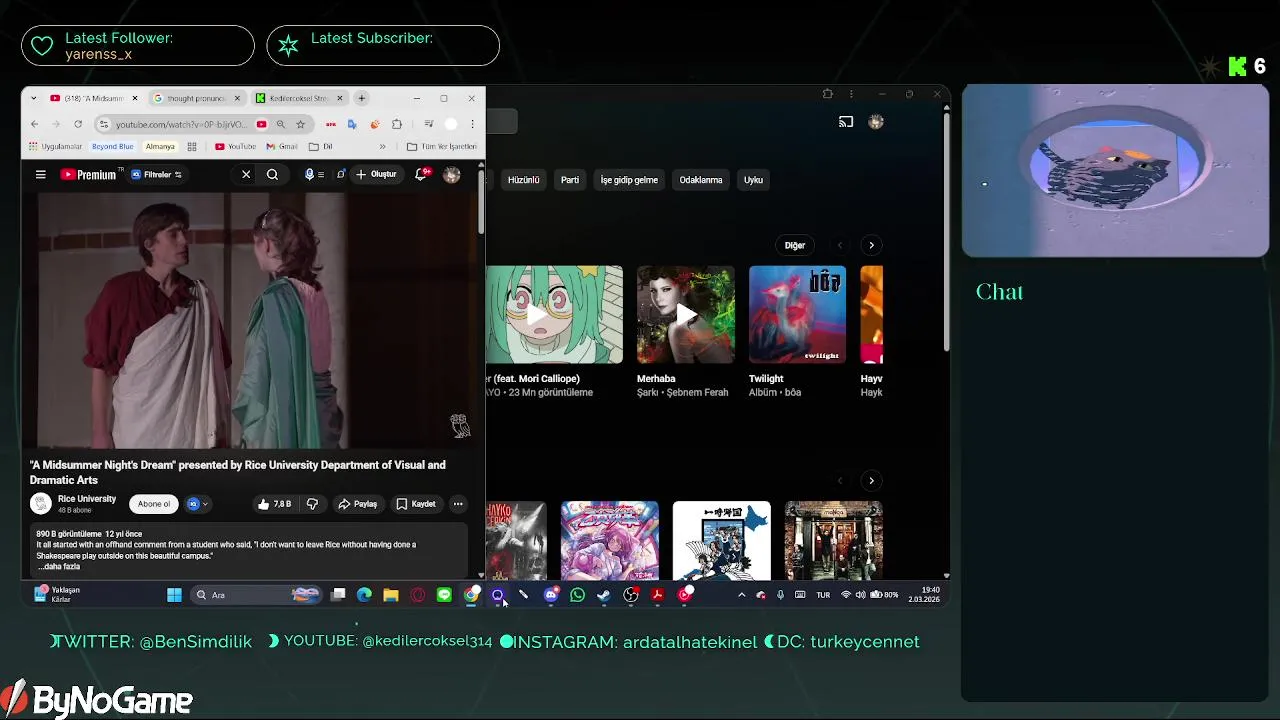Toggle YouTube Filtreler filter button
This screenshot has height=720, width=1280.
coord(158,174)
